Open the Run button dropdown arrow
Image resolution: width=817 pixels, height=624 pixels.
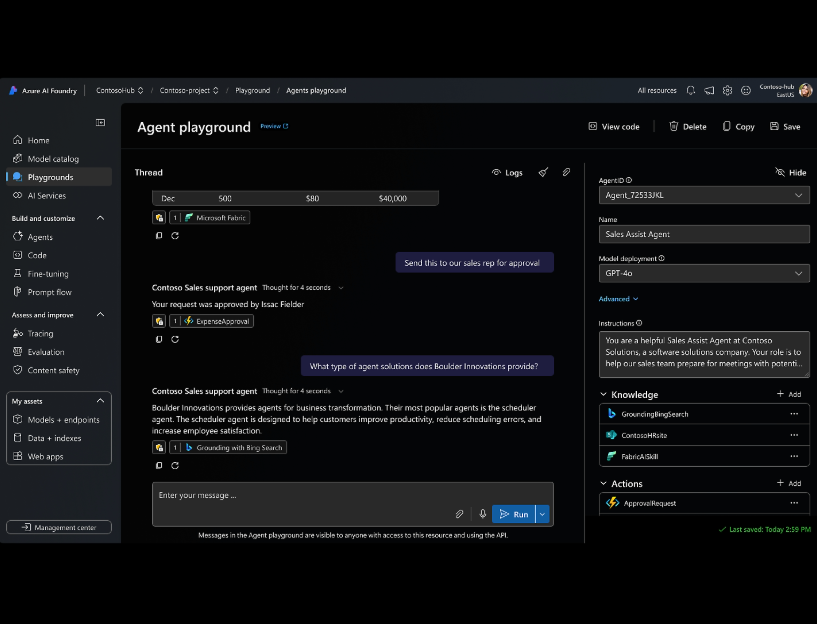(542, 514)
